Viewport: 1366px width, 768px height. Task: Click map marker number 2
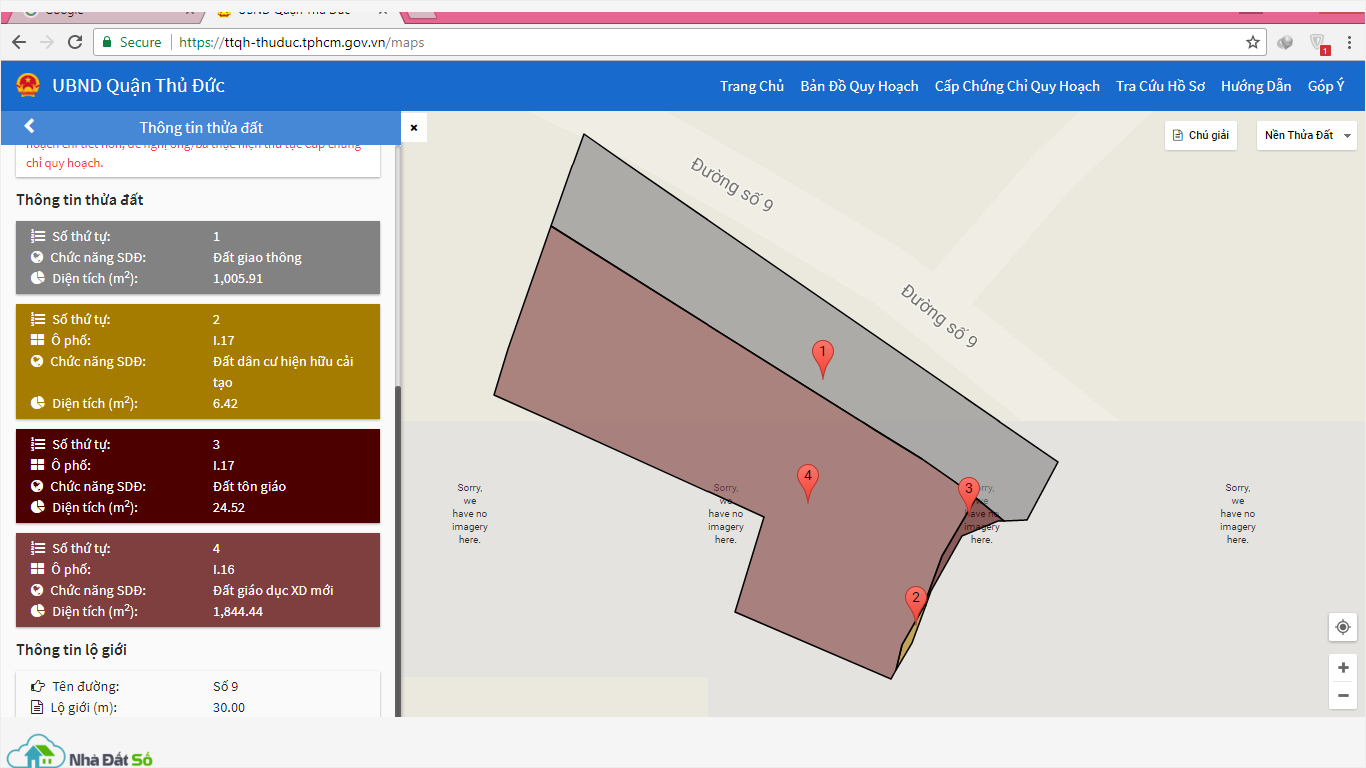(x=915, y=605)
